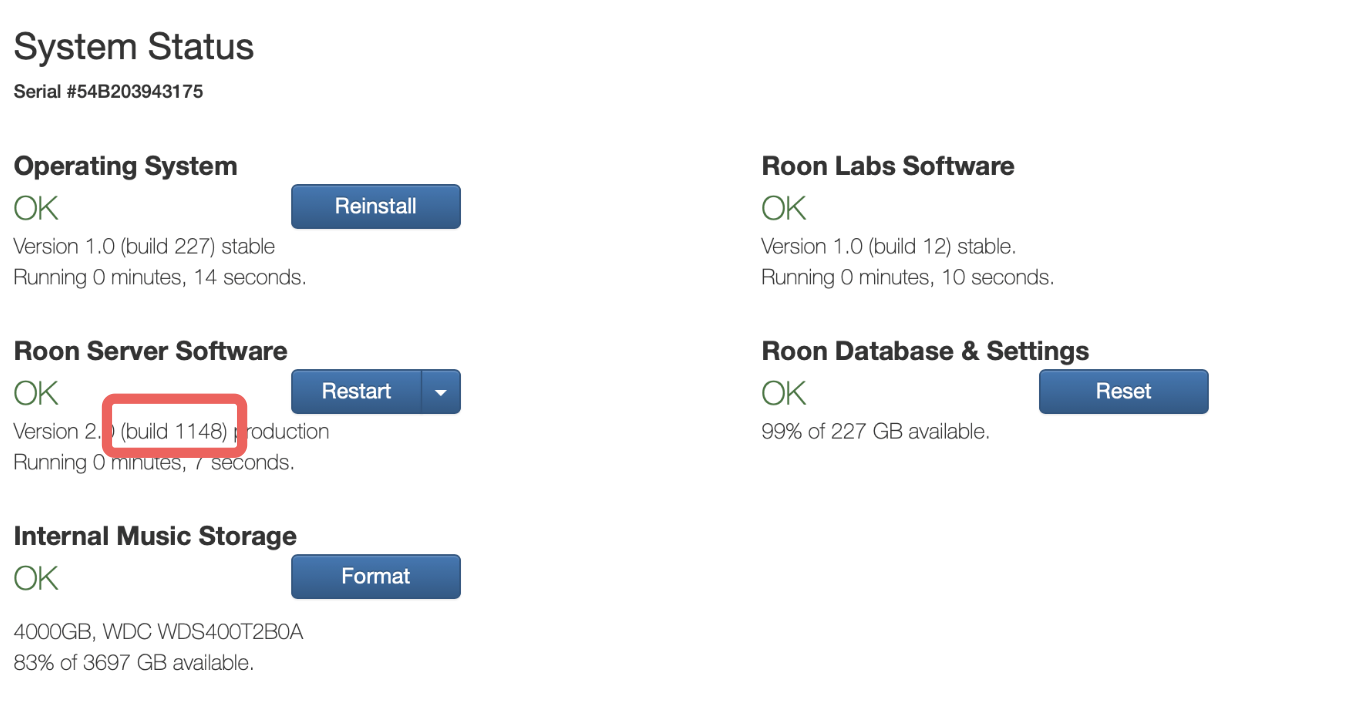Click the System Status page heading
The image size is (1361, 701).
tap(134, 47)
